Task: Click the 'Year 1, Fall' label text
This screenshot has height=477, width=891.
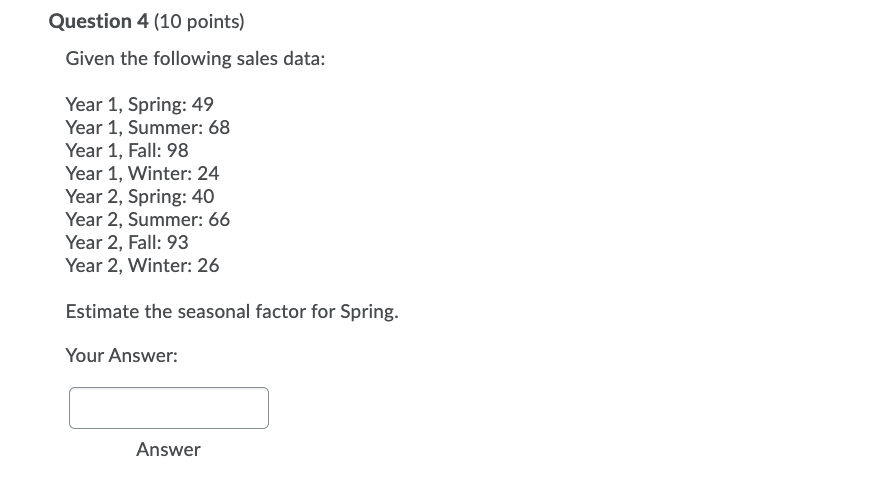Action: pos(111,151)
